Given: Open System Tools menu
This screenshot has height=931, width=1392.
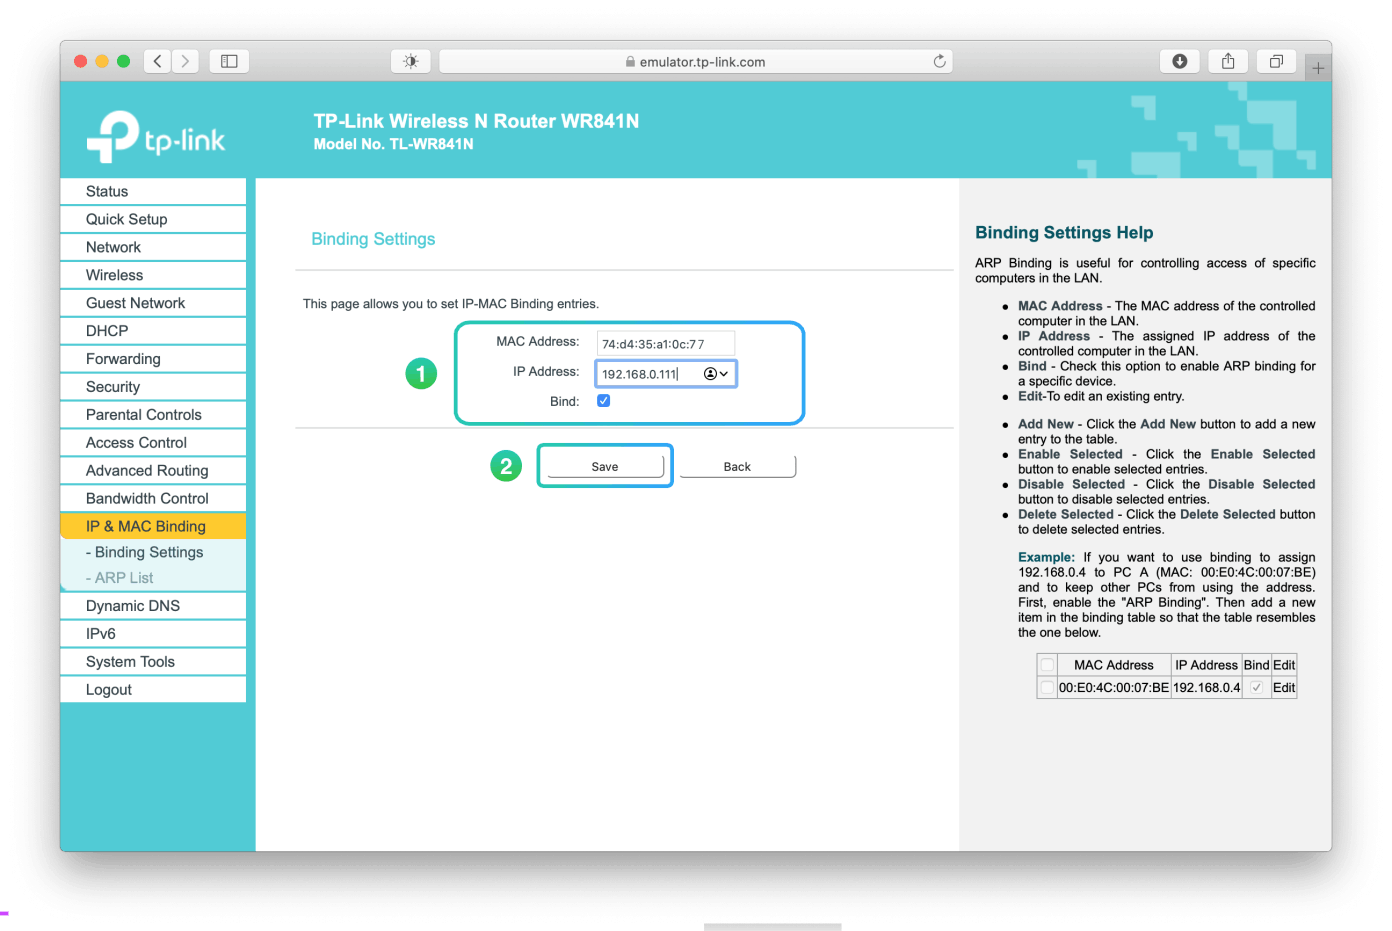Looking at the screenshot, I should point(153,662).
